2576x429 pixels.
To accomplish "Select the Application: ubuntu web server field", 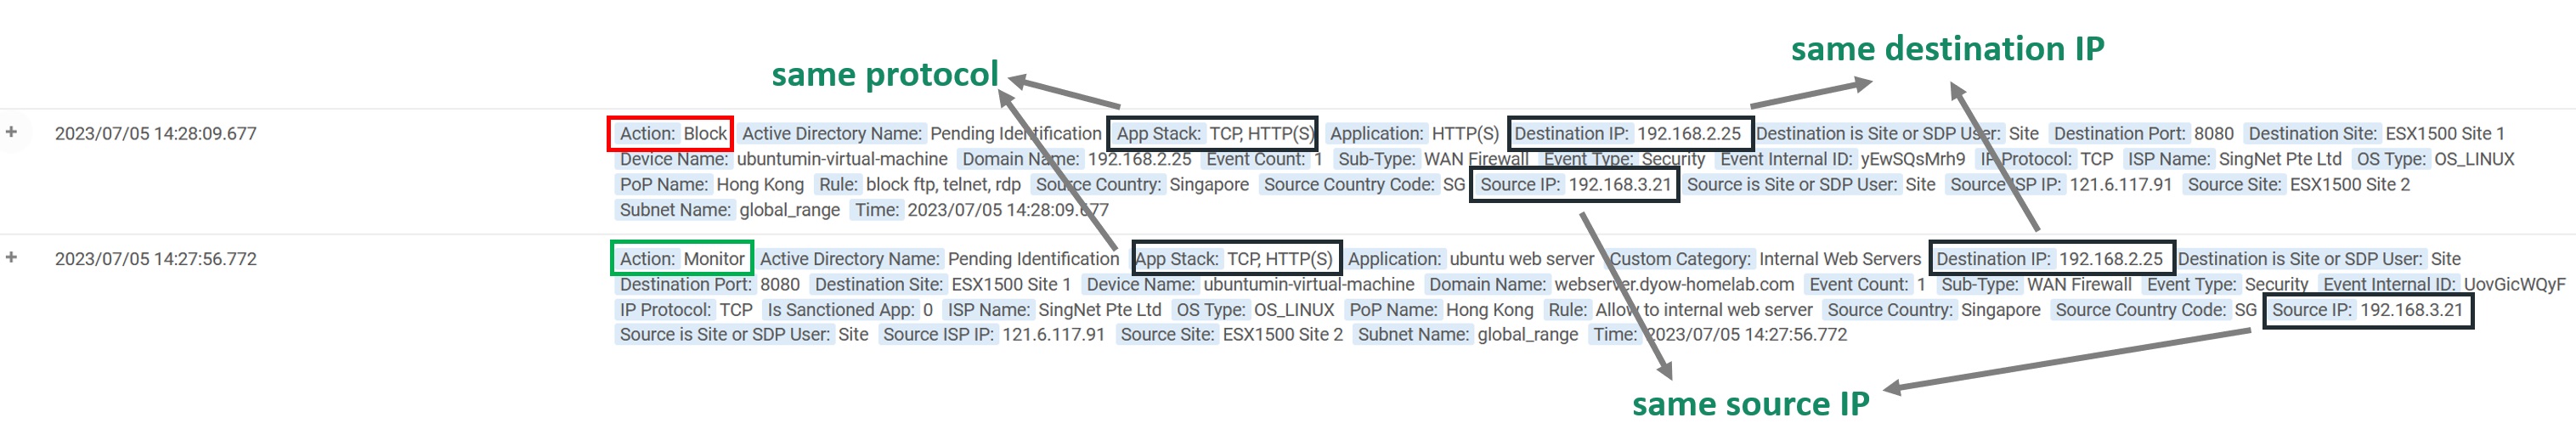I will tap(1469, 259).
